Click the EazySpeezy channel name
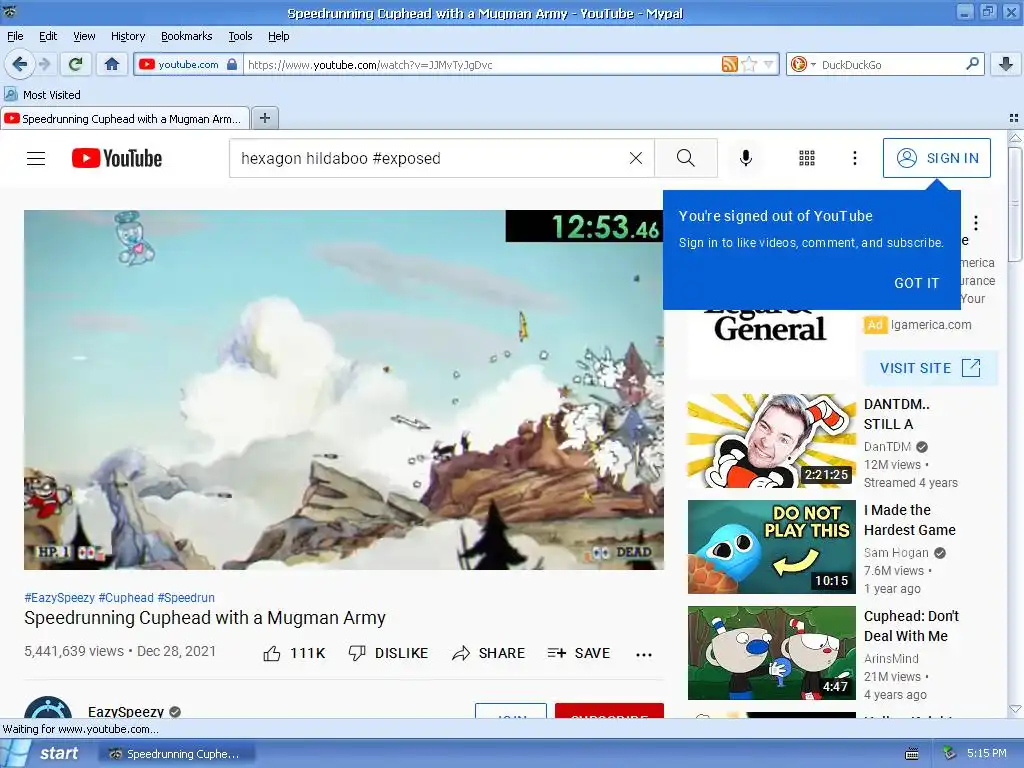Screen dimensions: 1024x768 126,711
